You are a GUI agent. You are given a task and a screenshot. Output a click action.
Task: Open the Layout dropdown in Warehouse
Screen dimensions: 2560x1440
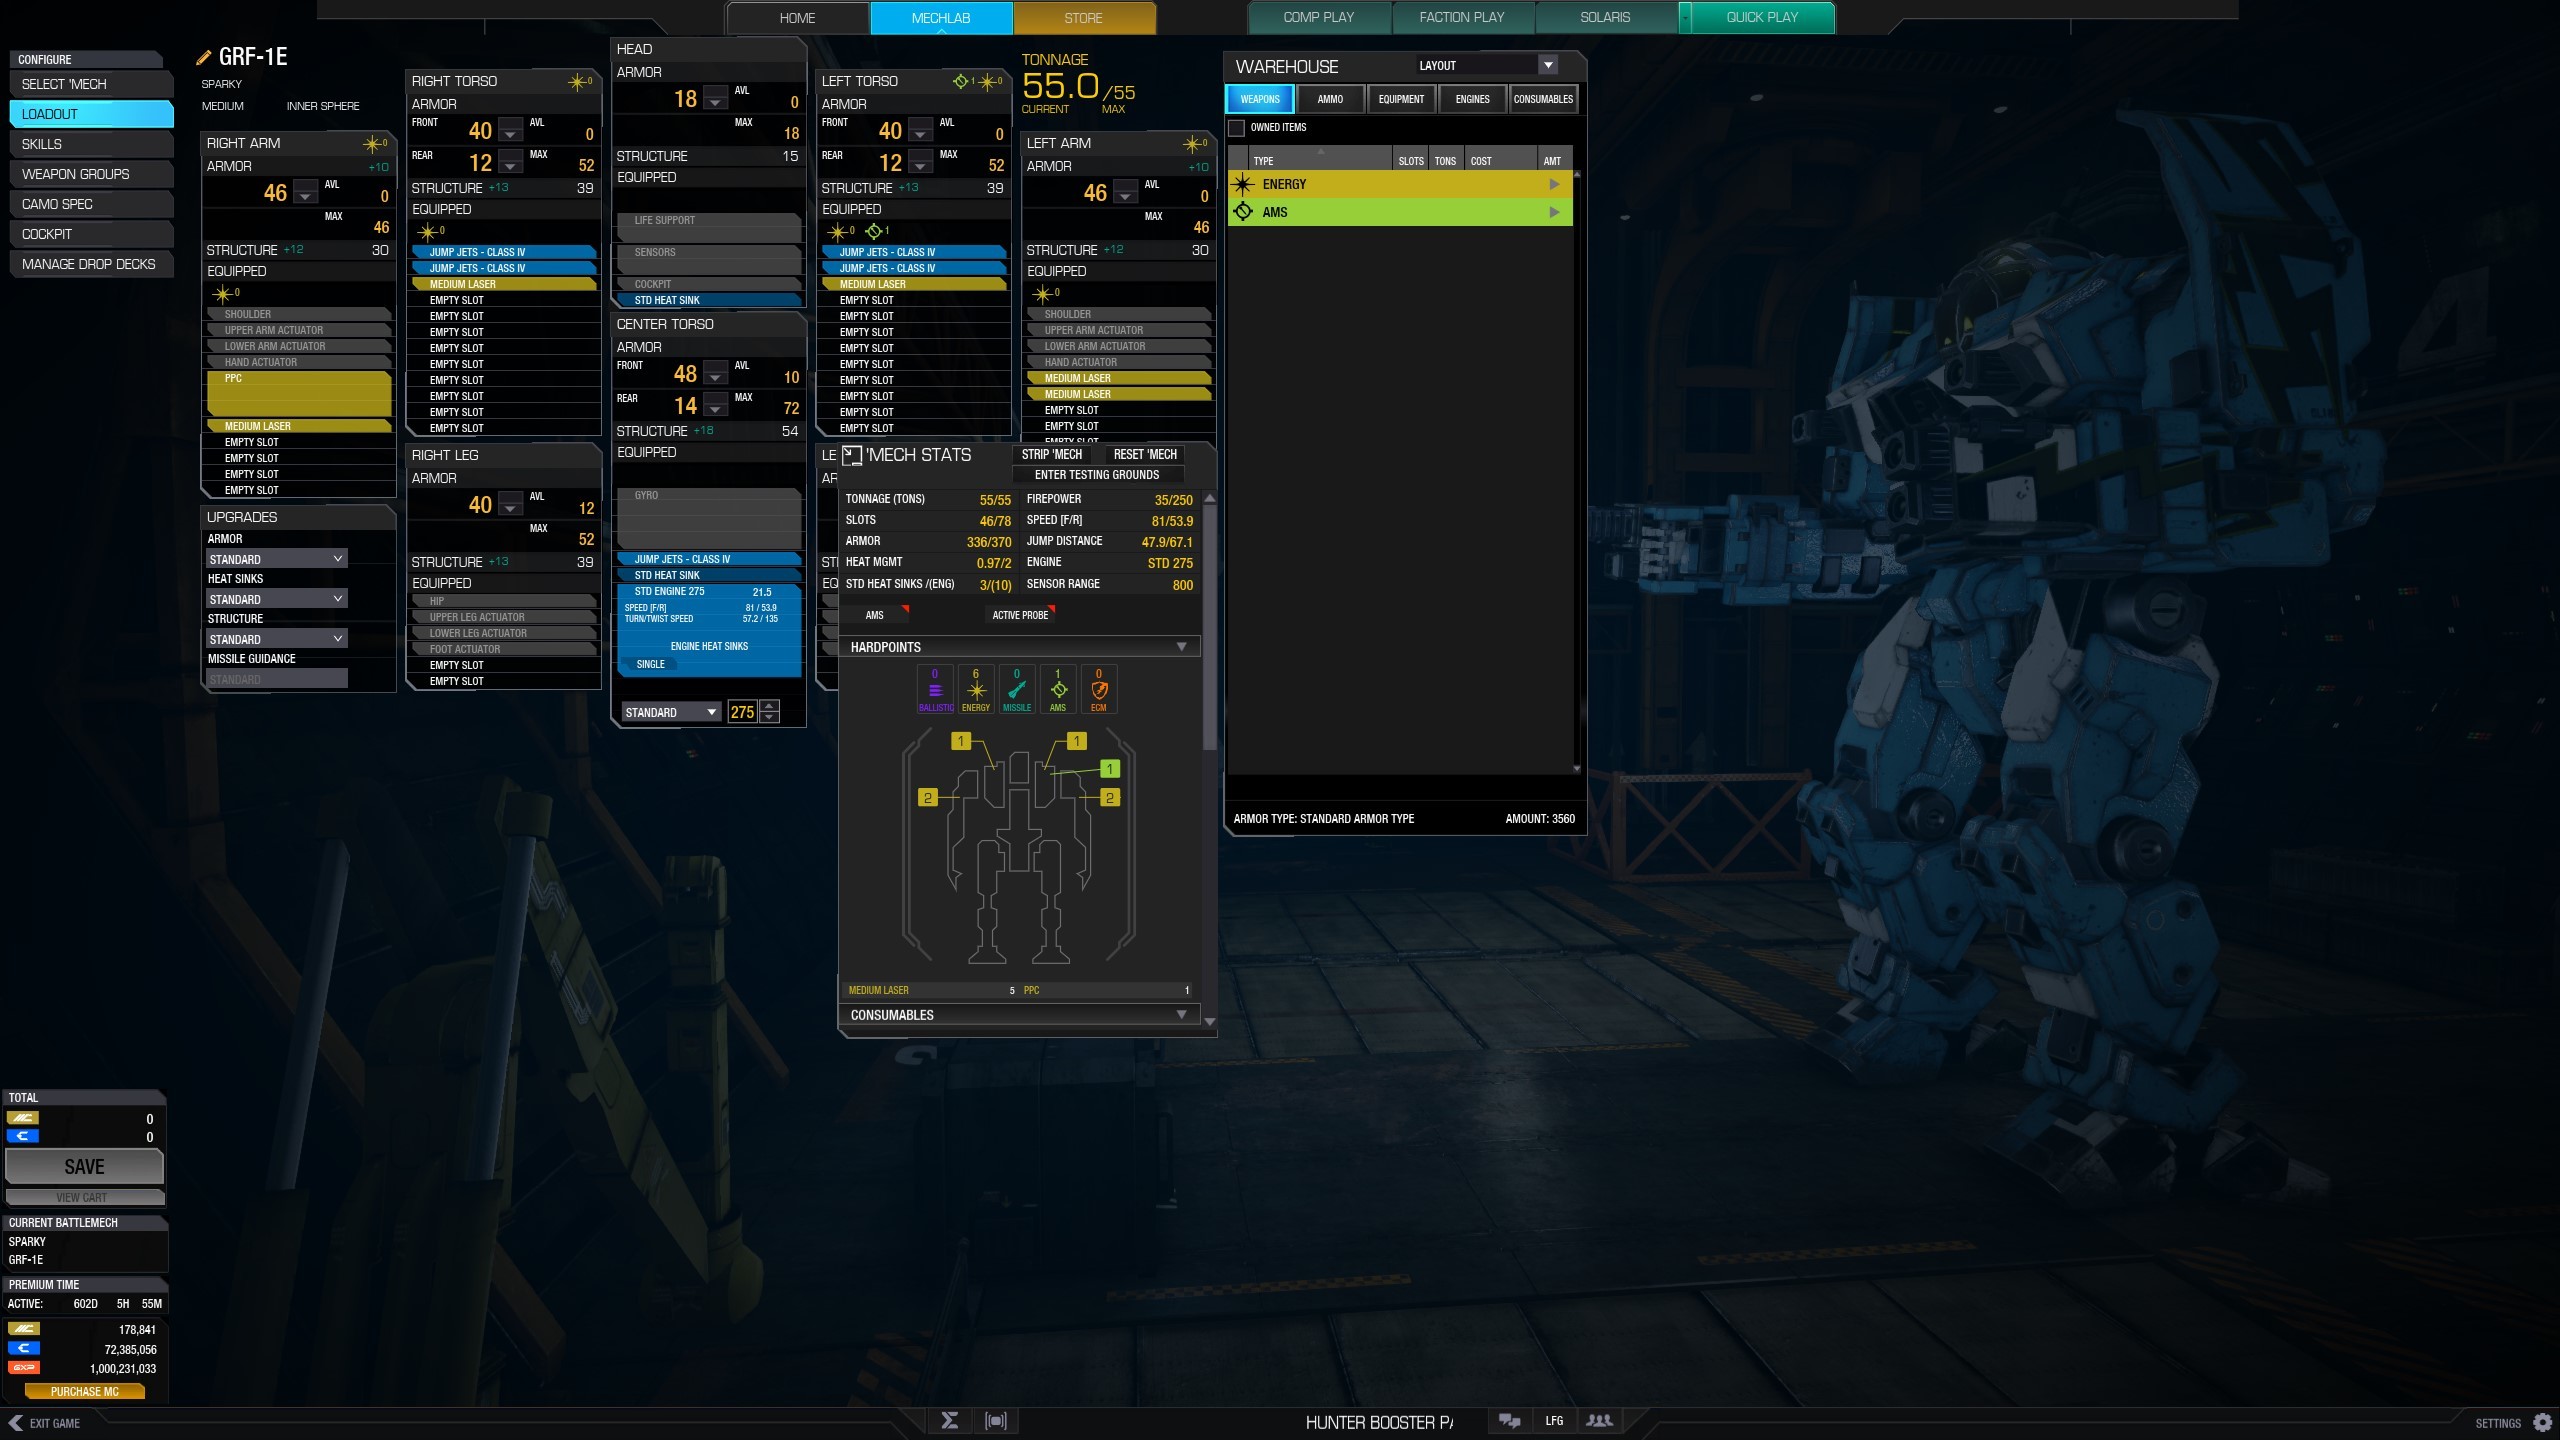(x=1548, y=65)
